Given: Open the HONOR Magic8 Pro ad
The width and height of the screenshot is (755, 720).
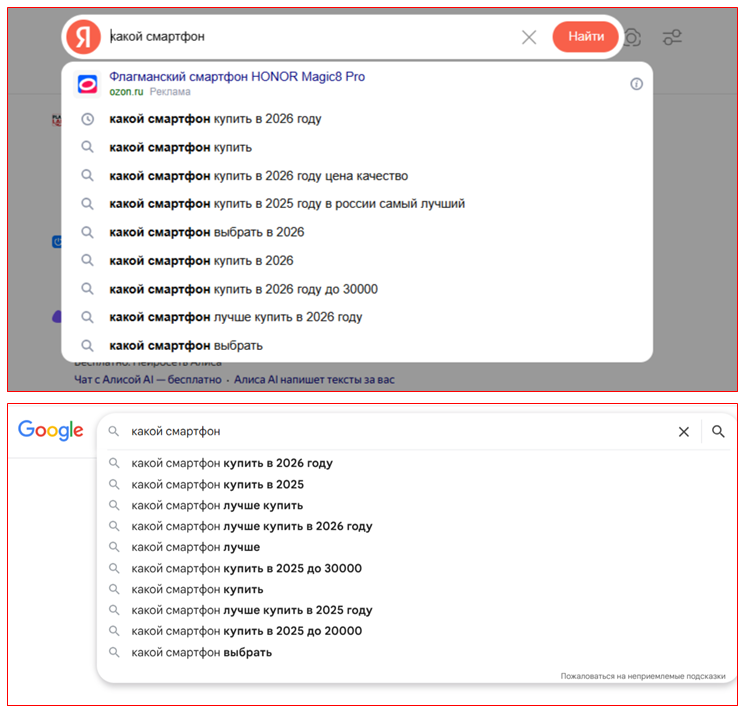Looking at the screenshot, I should (237, 77).
